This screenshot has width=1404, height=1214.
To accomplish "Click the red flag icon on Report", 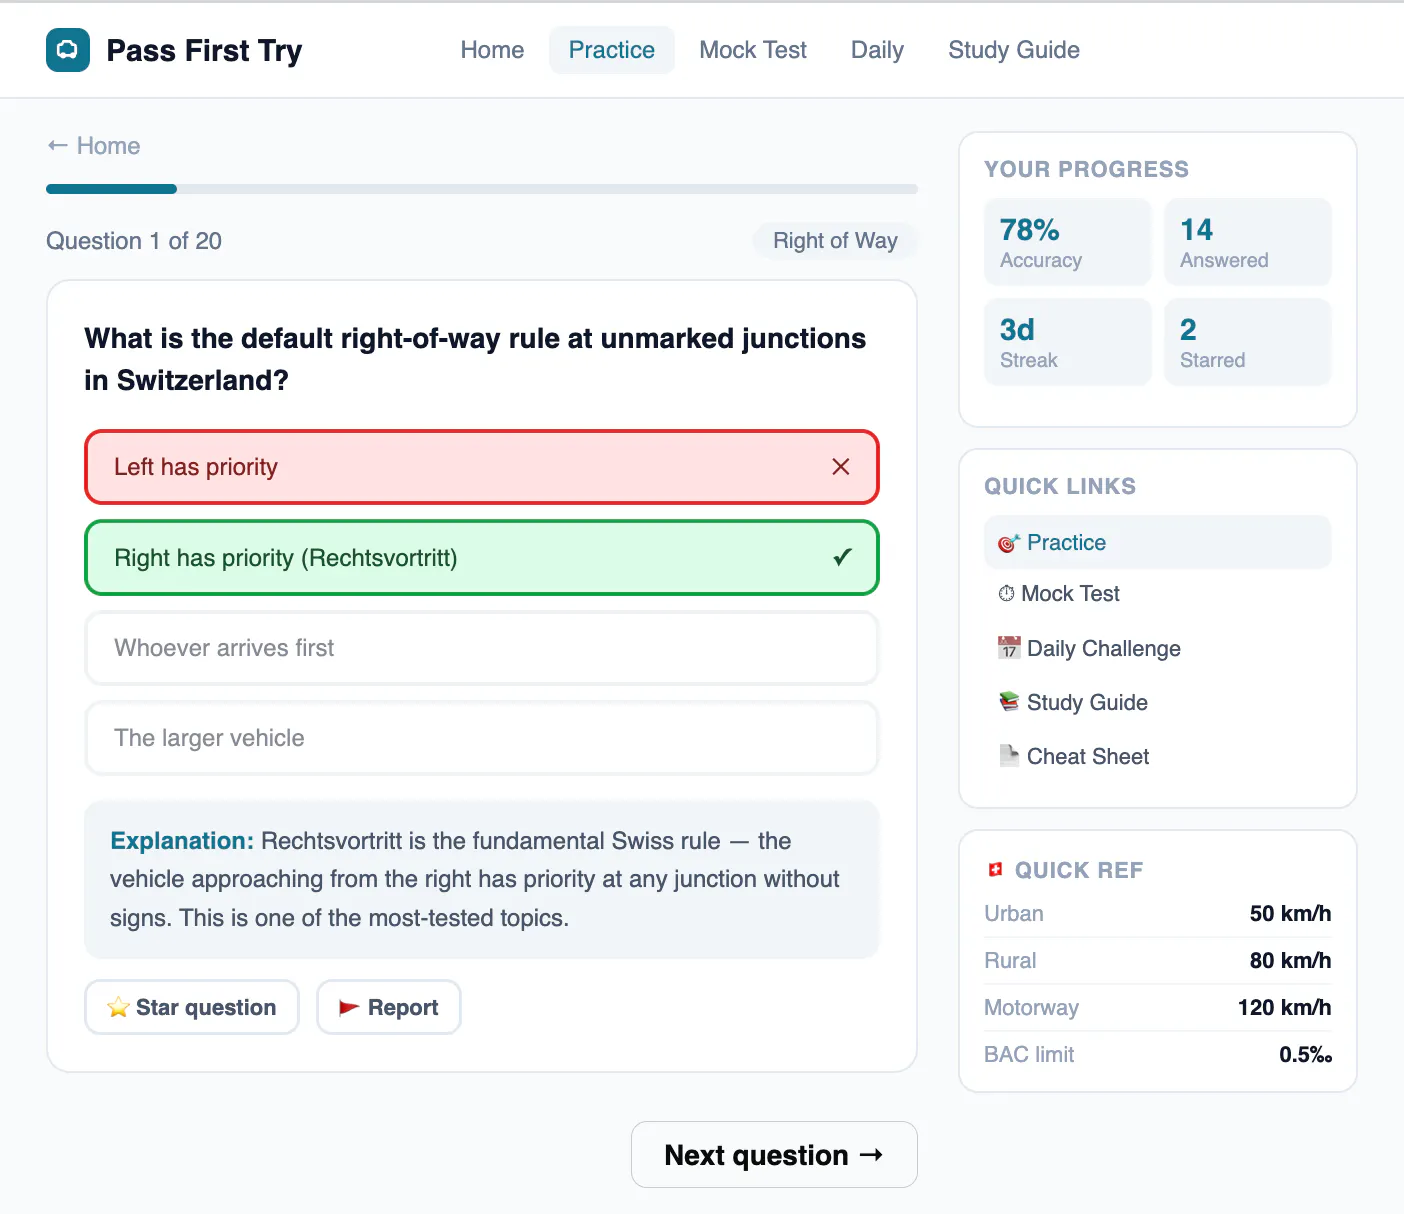I will click(349, 1007).
